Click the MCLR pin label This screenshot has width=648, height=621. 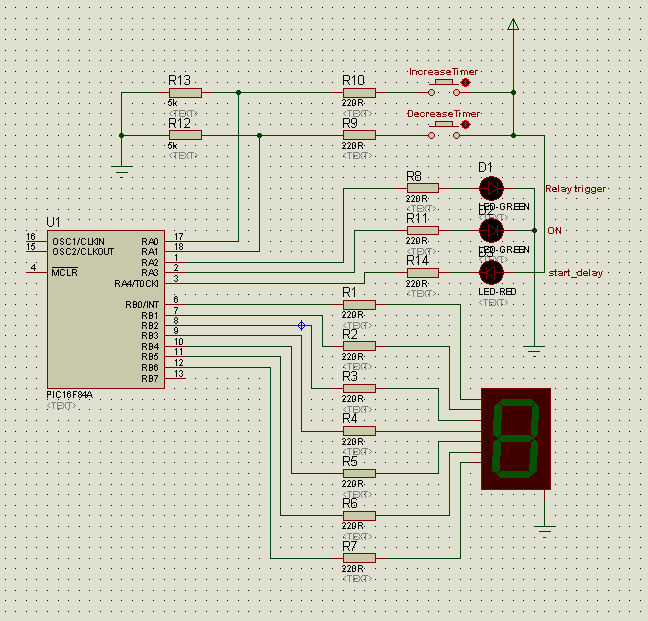pos(64,273)
